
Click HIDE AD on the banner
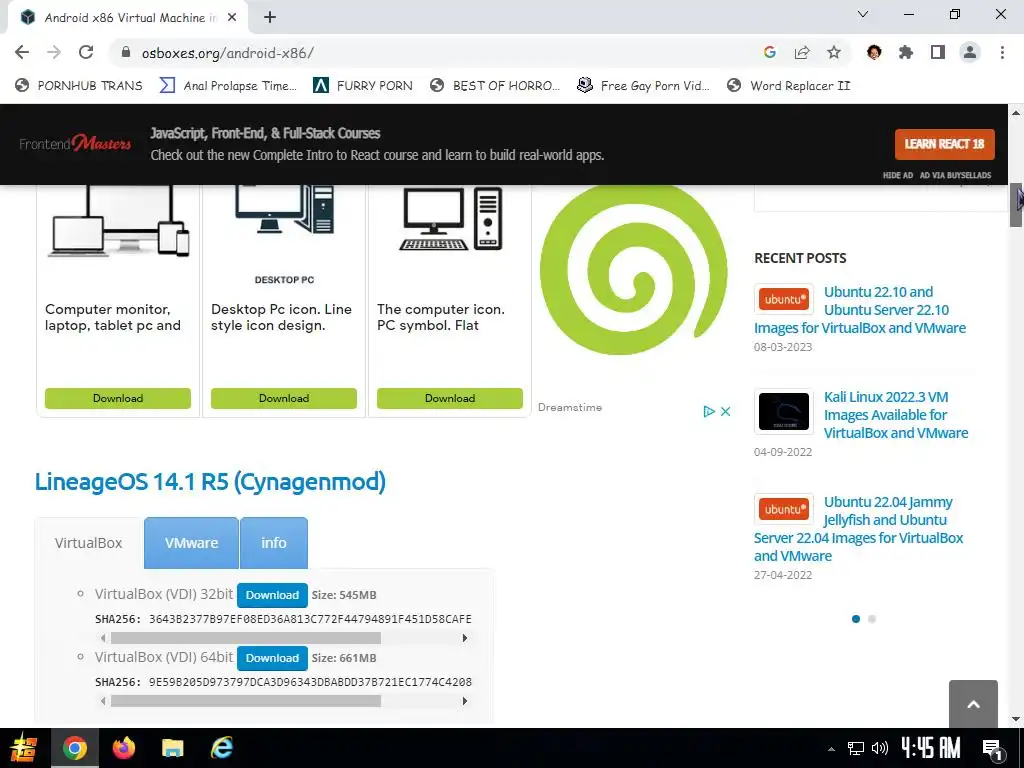coord(897,175)
